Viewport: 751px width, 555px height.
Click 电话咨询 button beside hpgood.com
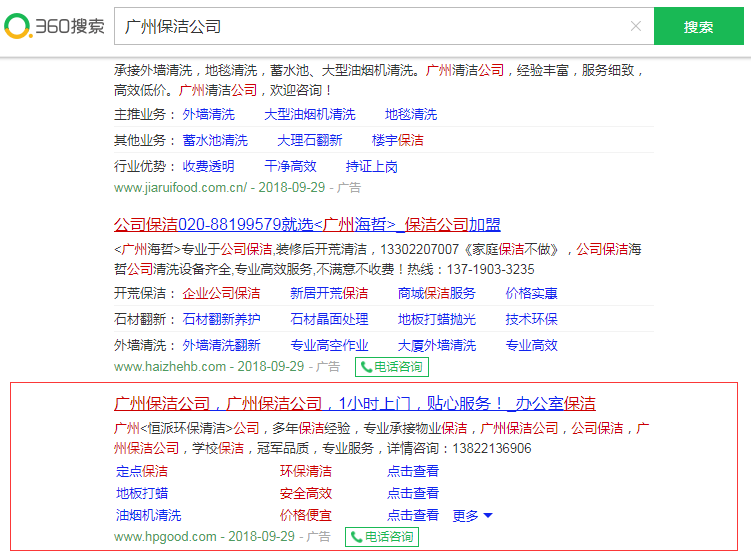[382, 537]
